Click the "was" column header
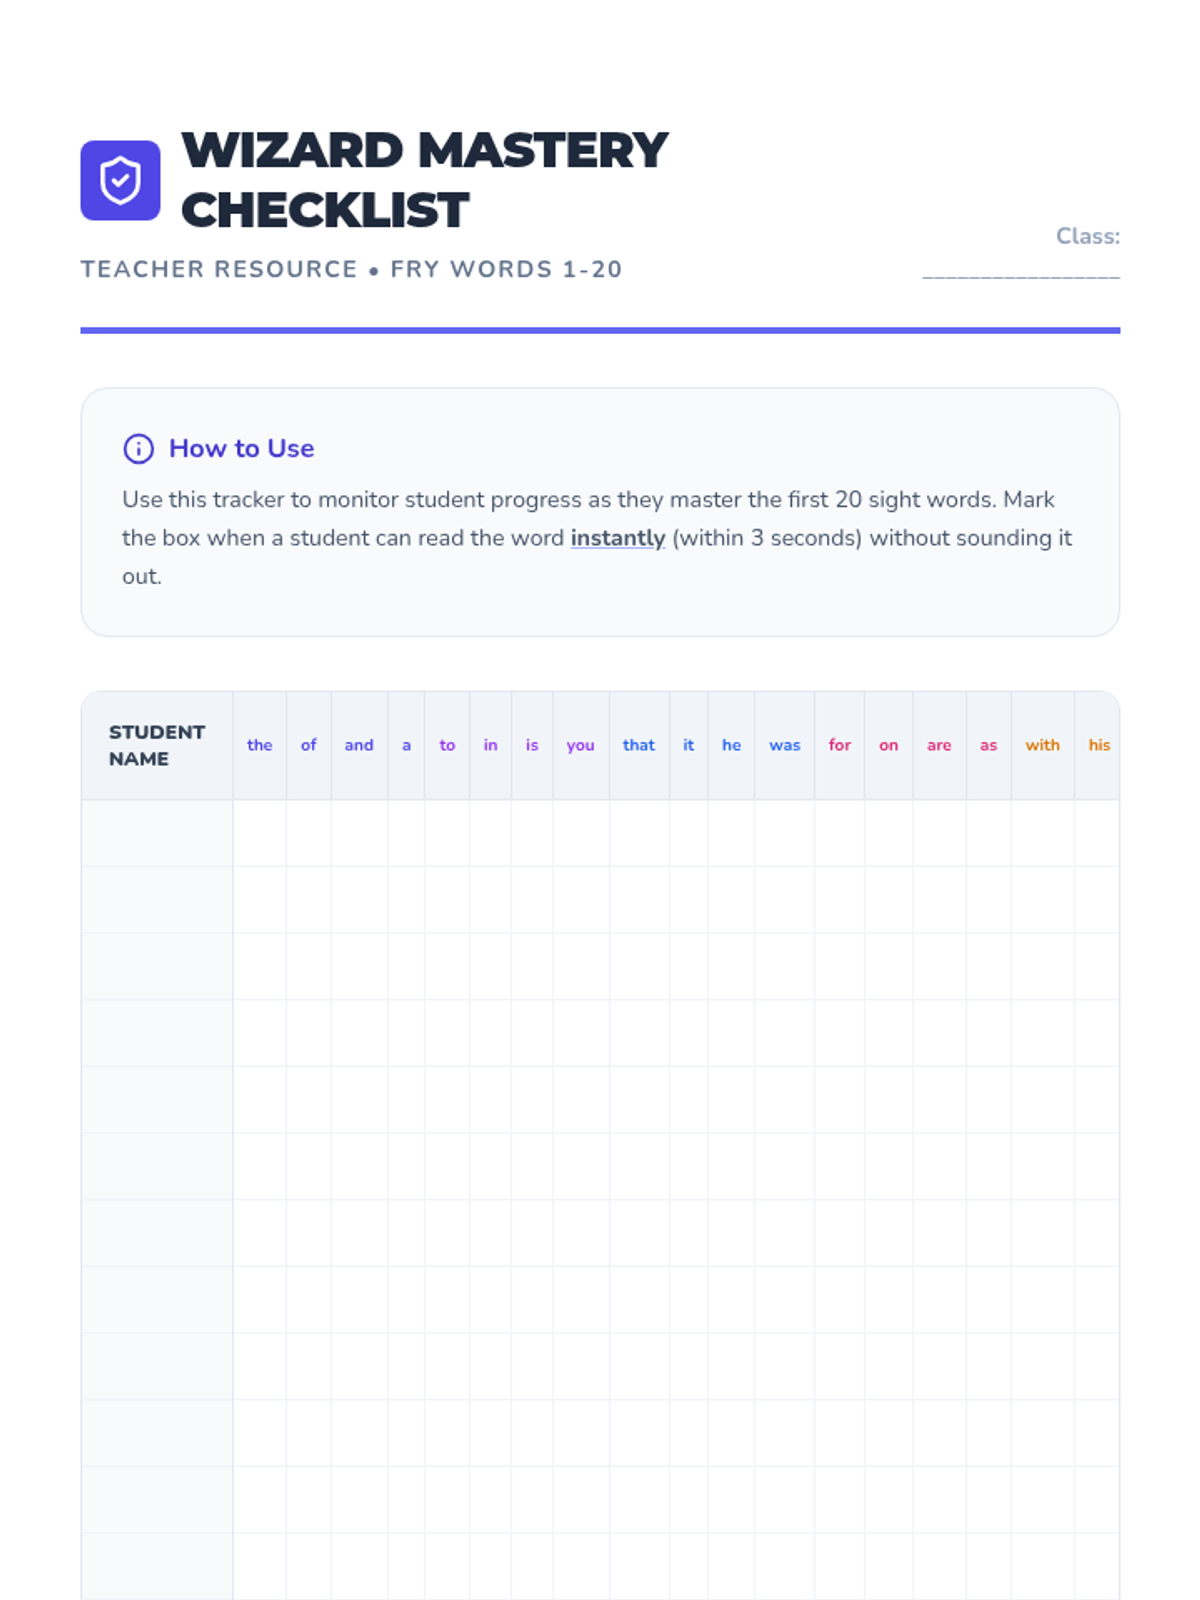This screenshot has width=1200, height=1600. click(x=785, y=745)
